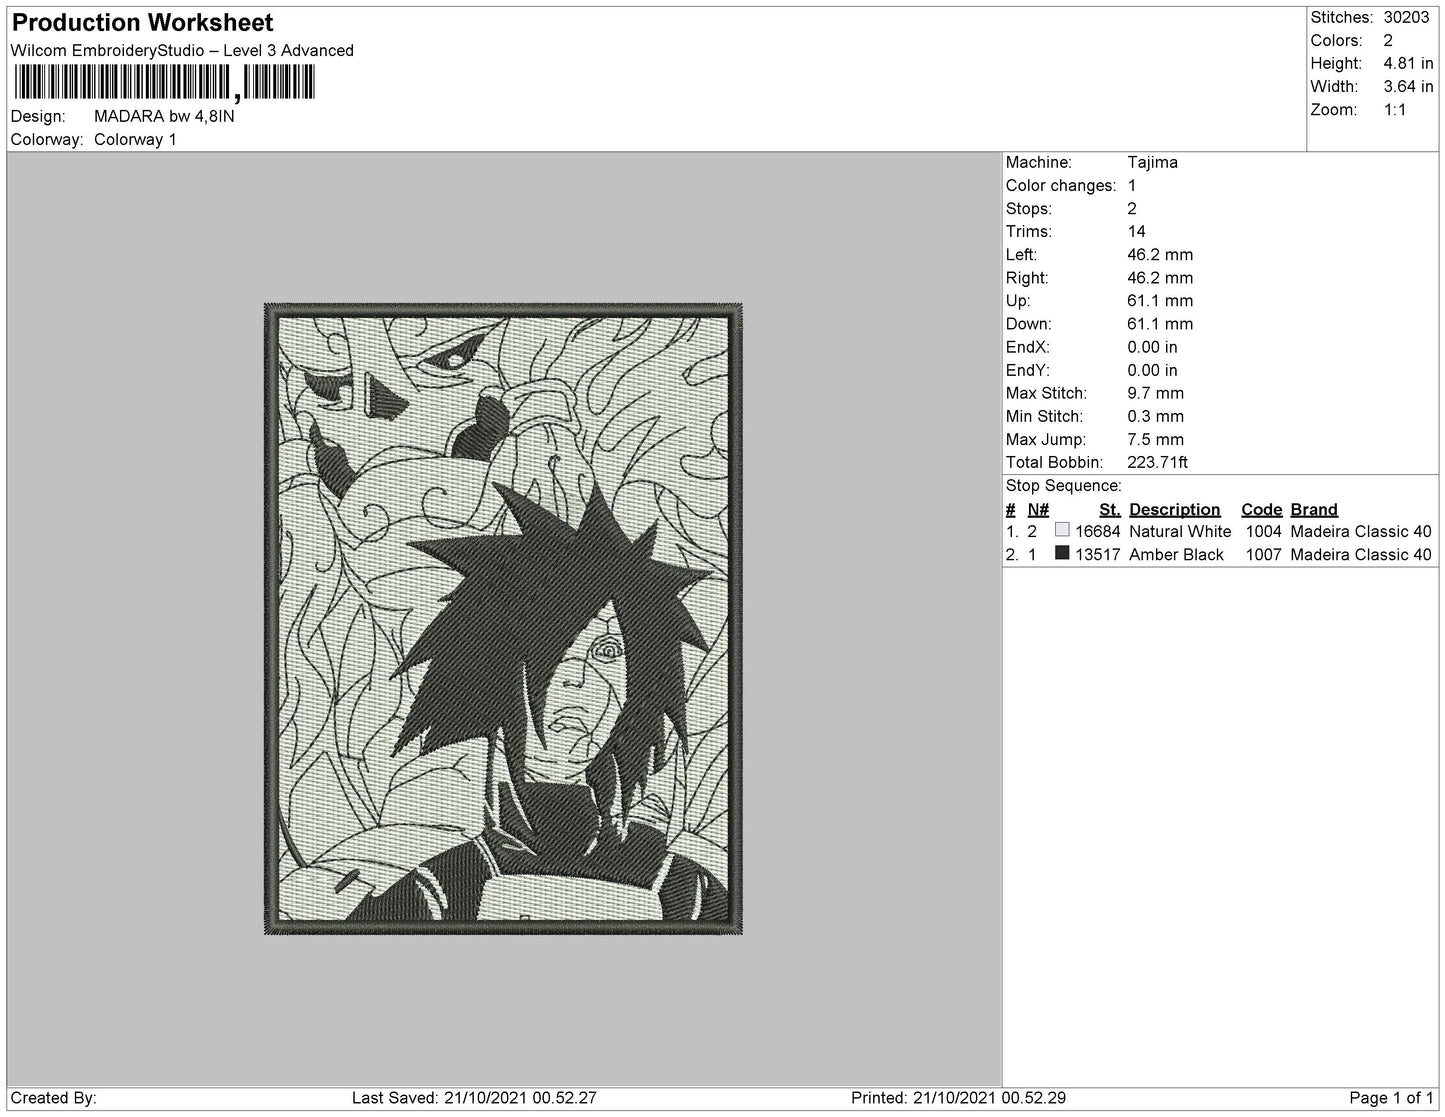Screen dimensions: 1445x1117
Task: Click the MADARA embroidery design preview
Action: (503, 618)
